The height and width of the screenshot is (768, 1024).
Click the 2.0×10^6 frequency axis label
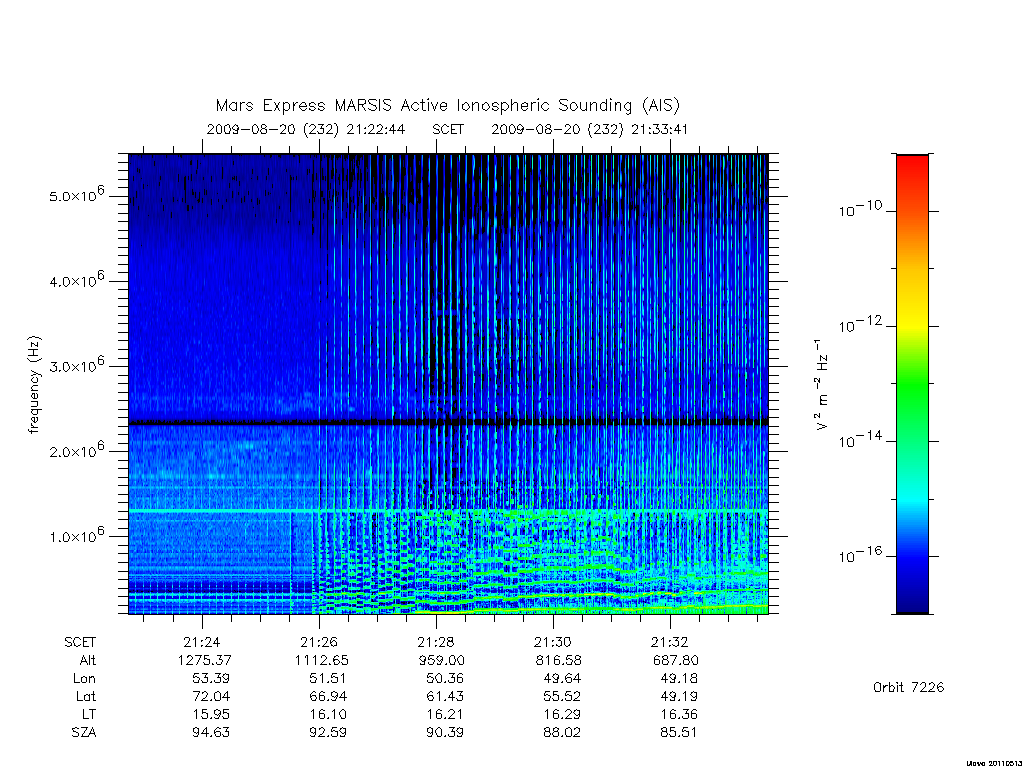pyautogui.click(x=76, y=450)
